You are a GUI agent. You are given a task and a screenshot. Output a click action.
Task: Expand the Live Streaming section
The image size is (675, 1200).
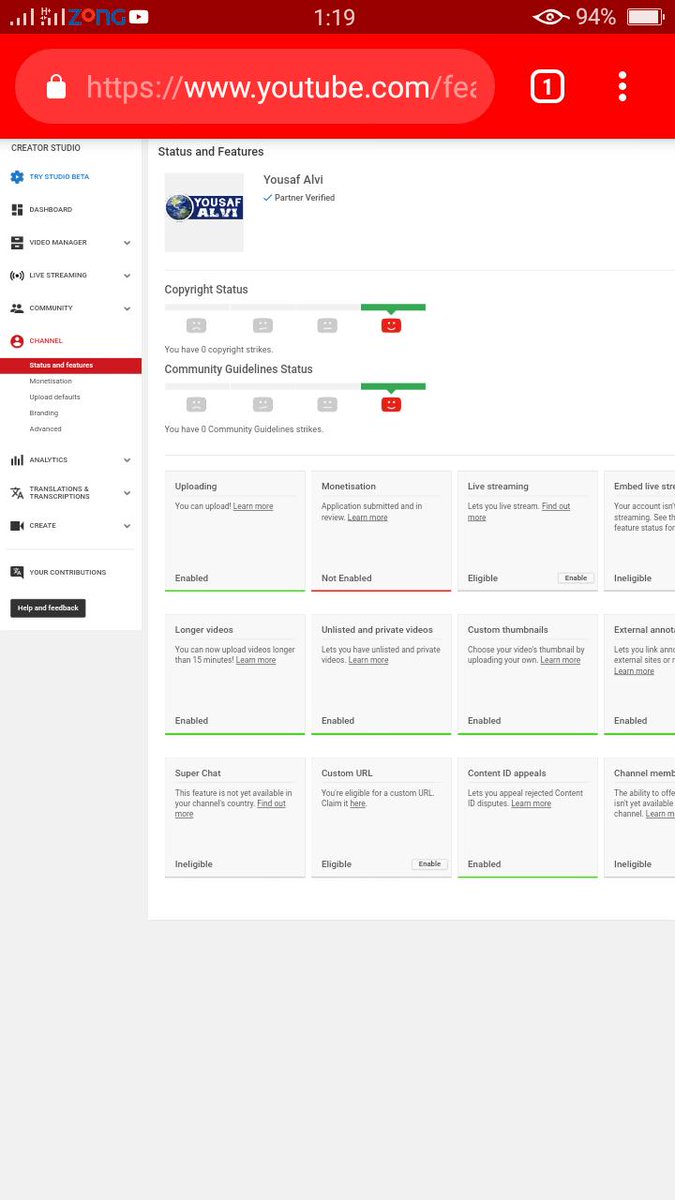point(127,275)
